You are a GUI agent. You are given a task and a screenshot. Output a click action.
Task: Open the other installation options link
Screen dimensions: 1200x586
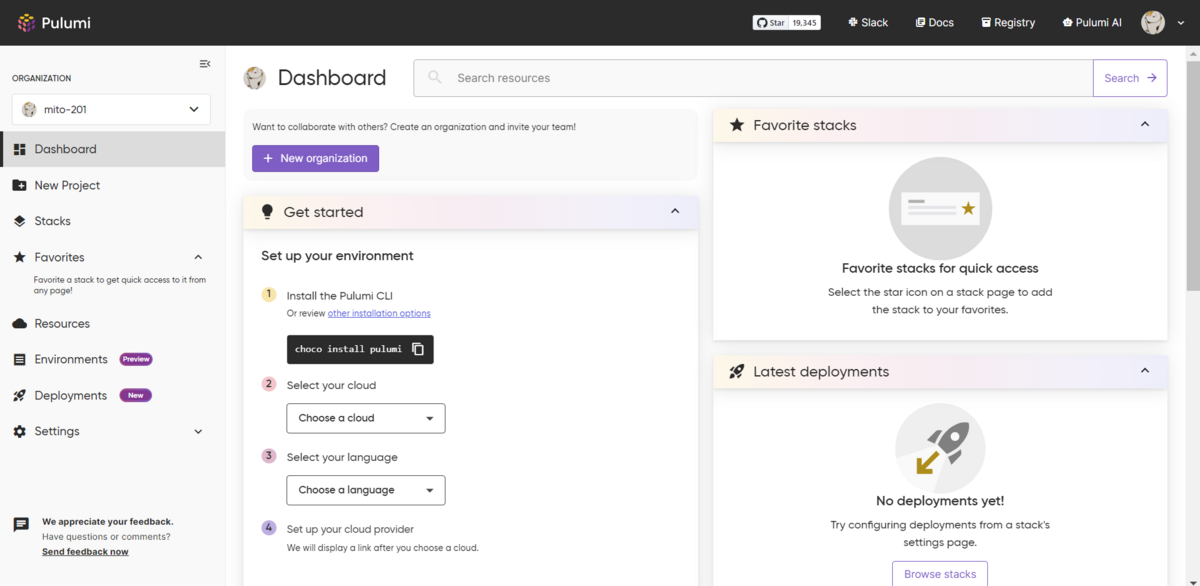coord(379,313)
